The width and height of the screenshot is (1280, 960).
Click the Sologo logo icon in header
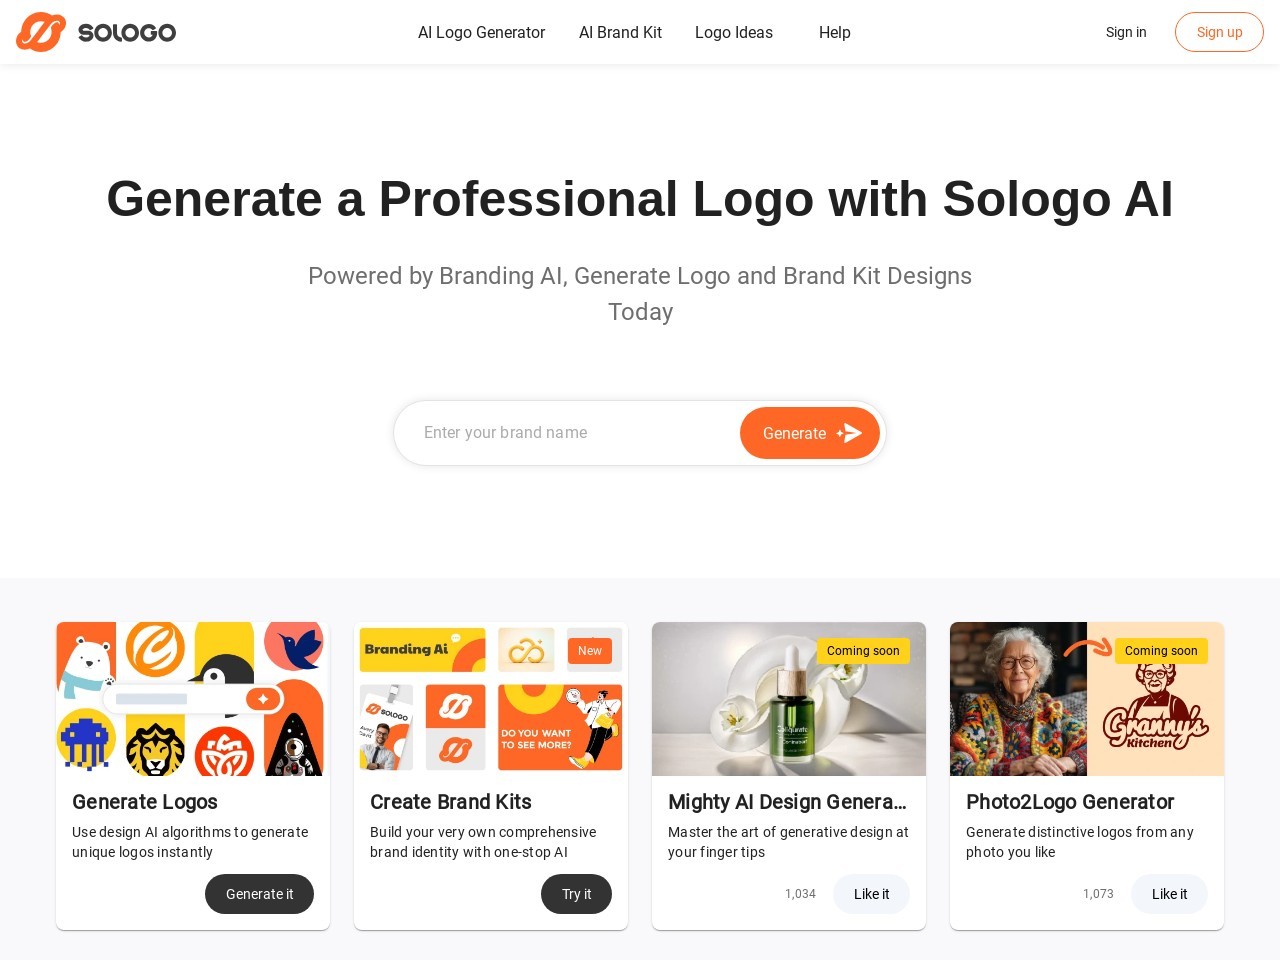[41, 32]
